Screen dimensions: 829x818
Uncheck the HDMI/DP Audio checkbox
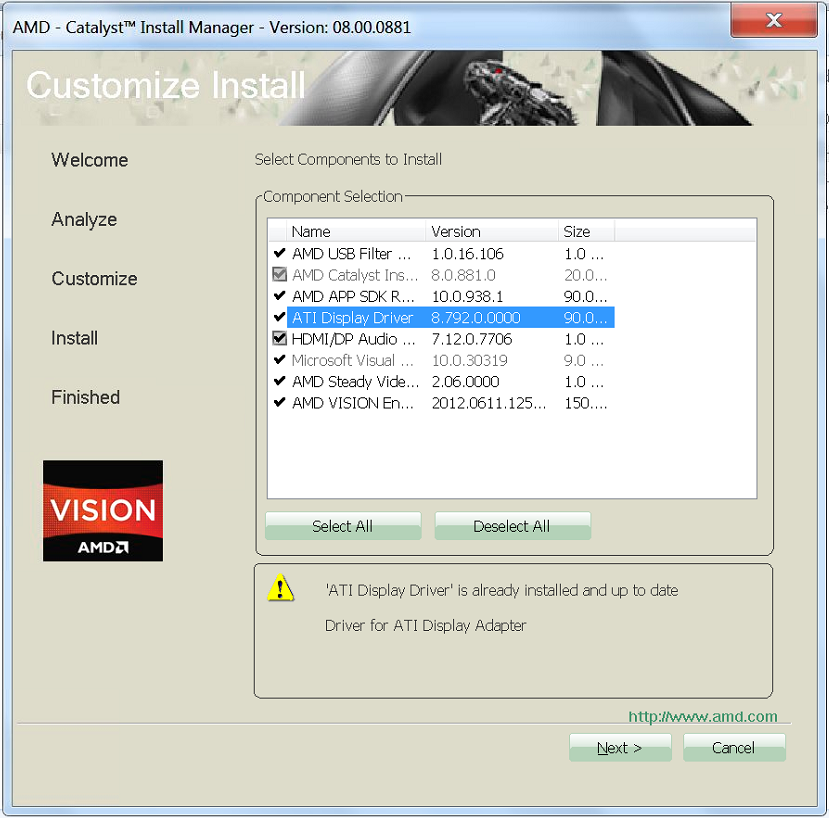click(280, 338)
